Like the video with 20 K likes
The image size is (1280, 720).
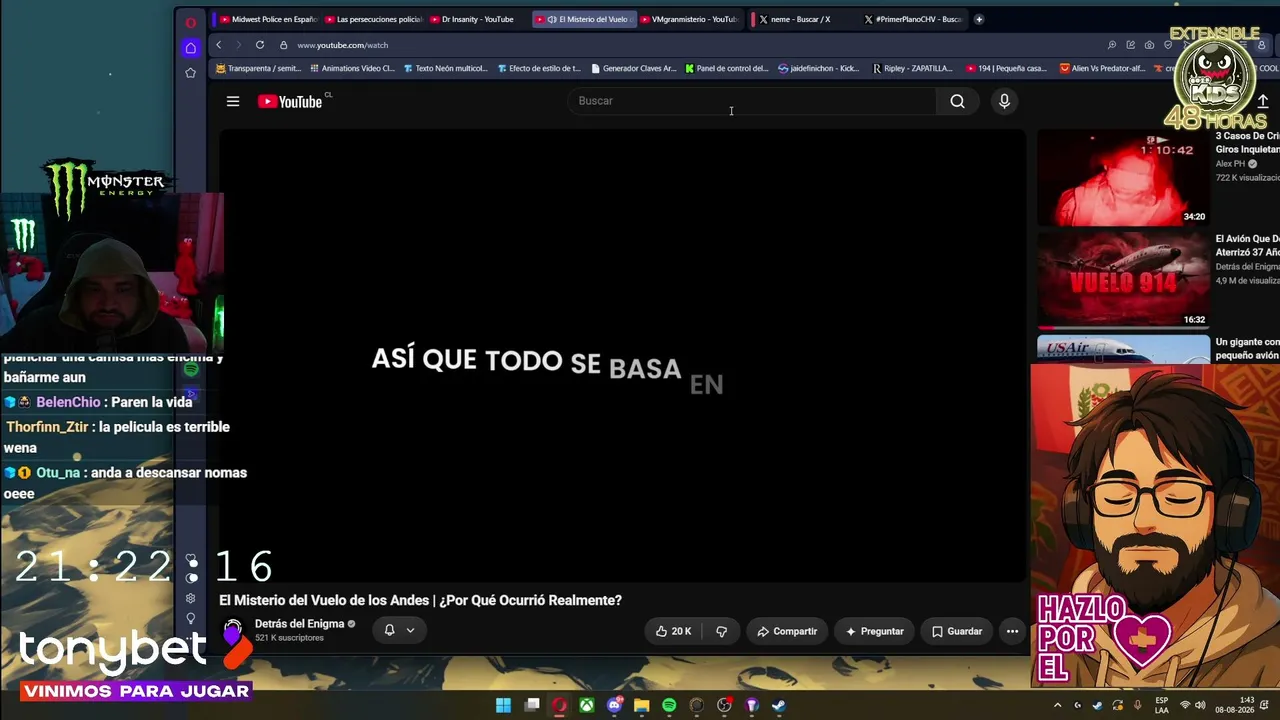(673, 631)
